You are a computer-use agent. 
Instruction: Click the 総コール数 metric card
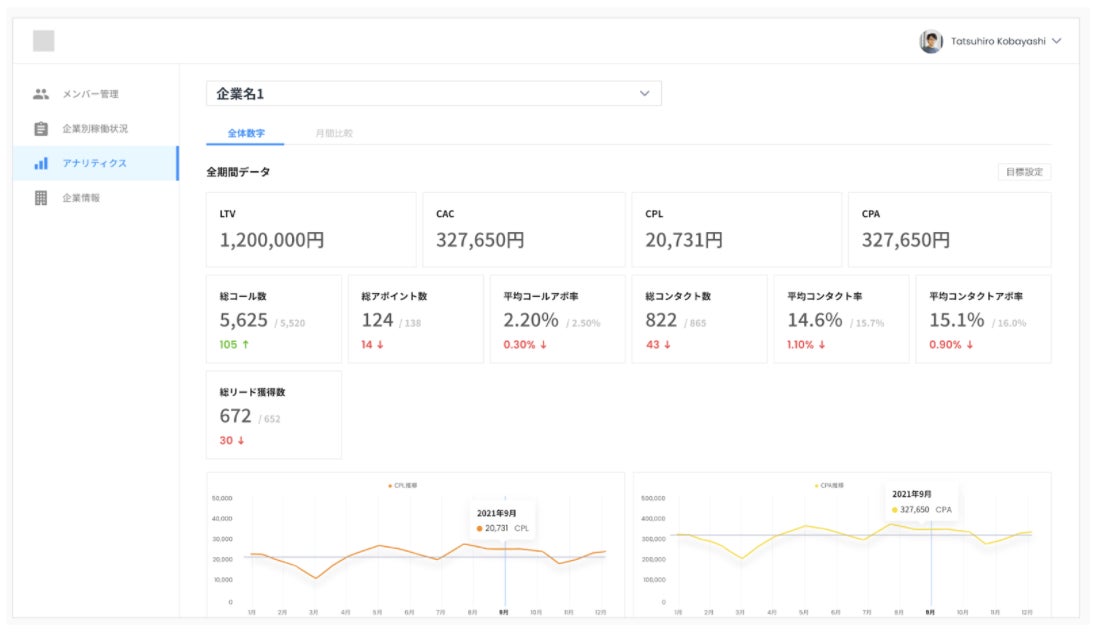click(x=273, y=319)
